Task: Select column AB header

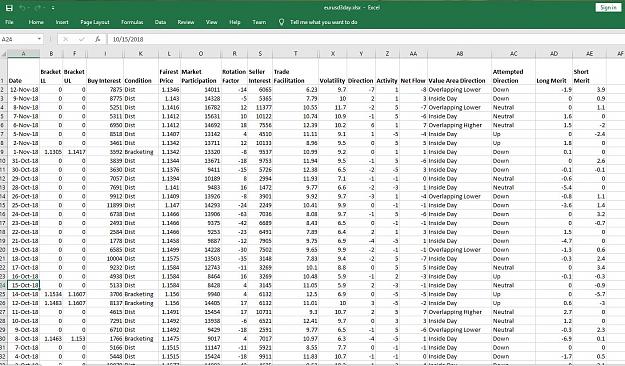Action: (x=460, y=53)
